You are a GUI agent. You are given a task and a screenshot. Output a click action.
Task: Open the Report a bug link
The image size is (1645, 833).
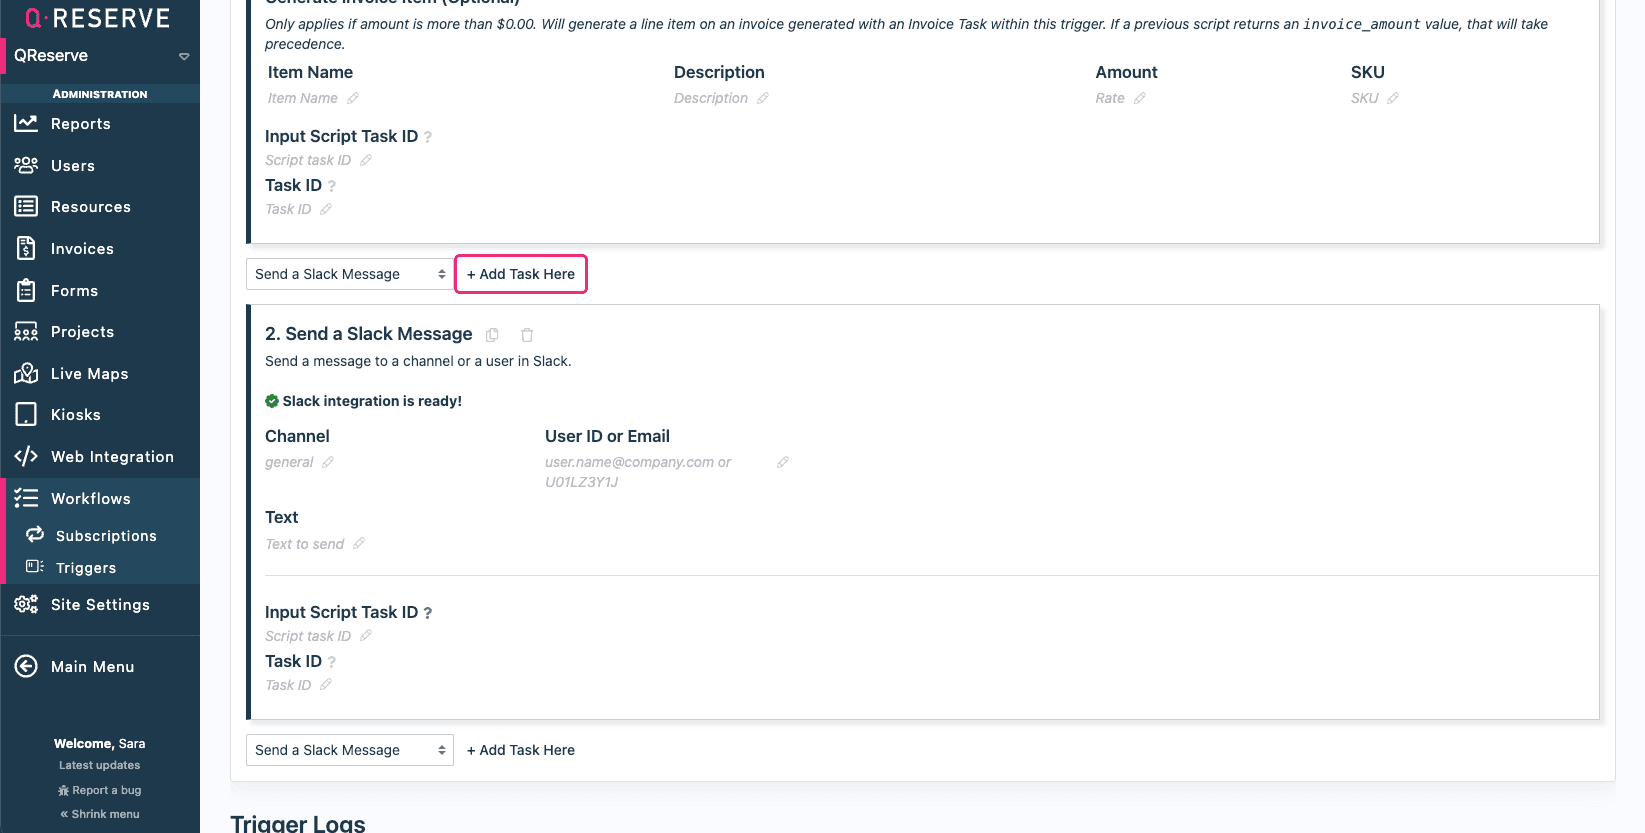coord(99,789)
